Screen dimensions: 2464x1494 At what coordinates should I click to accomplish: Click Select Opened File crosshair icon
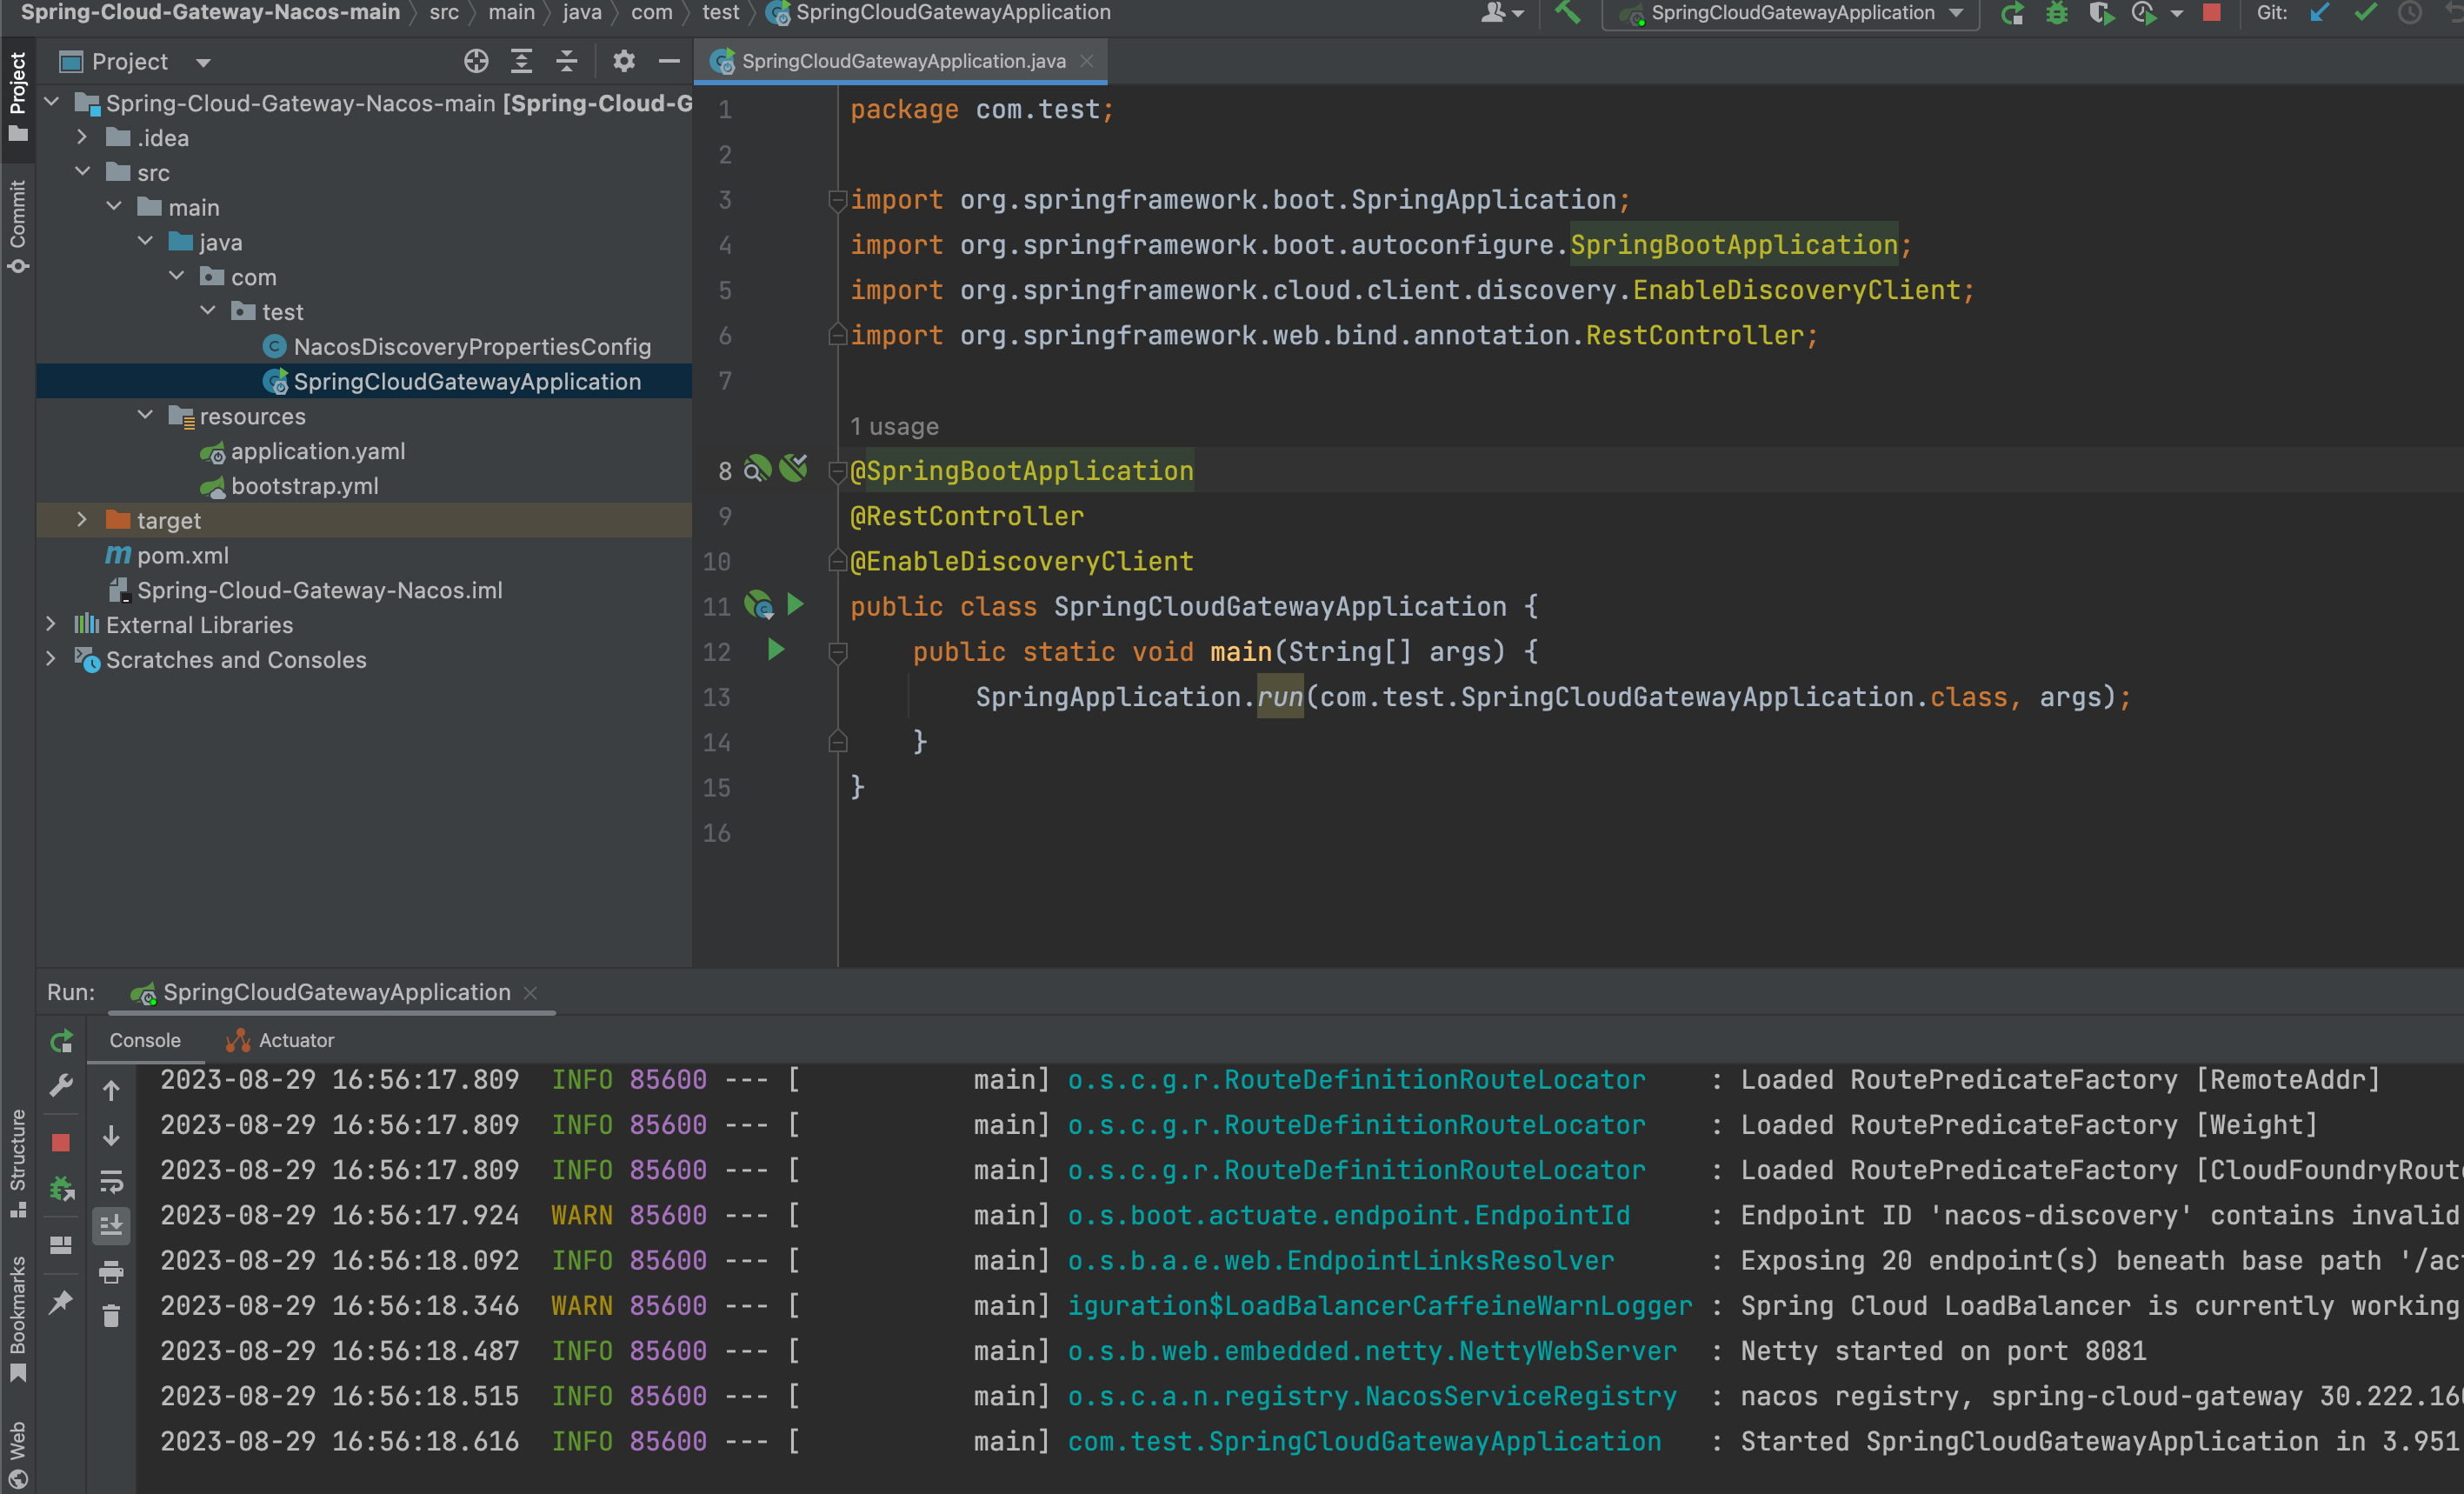click(x=476, y=62)
